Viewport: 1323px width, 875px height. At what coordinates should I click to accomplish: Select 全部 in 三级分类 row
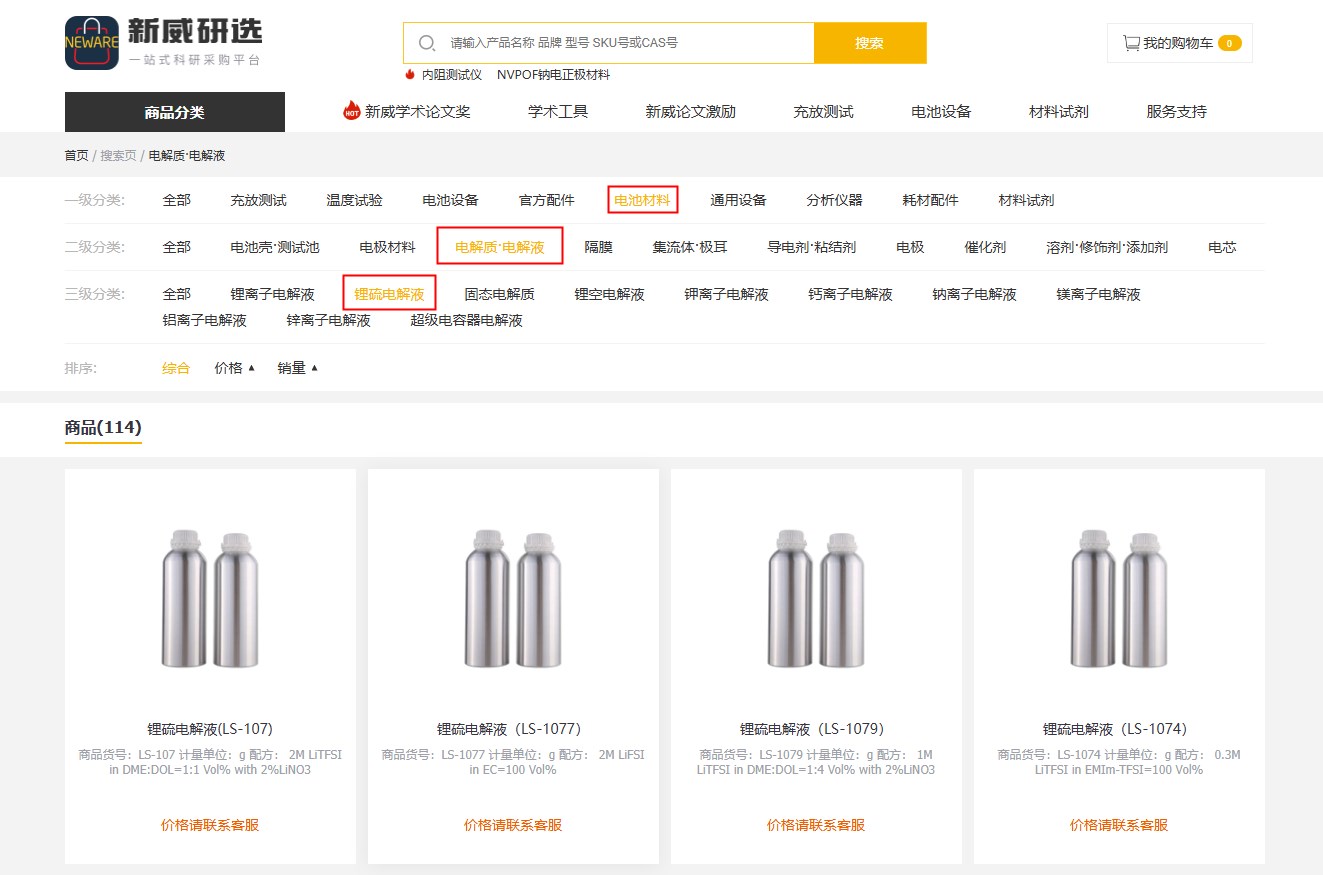coord(176,294)
